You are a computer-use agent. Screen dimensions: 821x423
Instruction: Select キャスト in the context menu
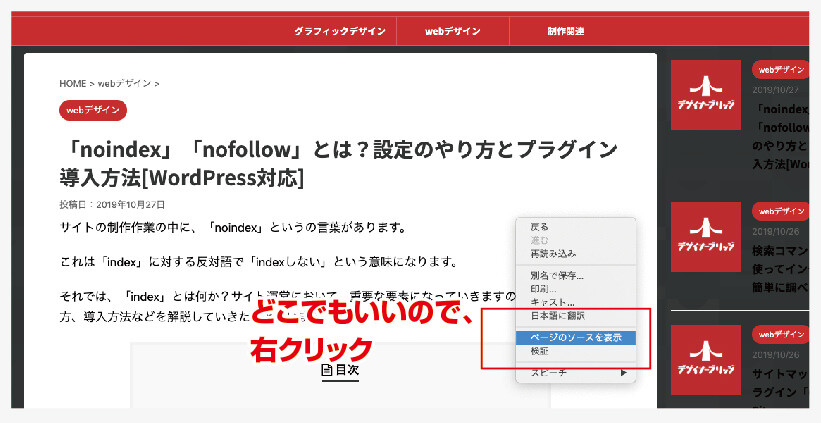pos(552,301)
